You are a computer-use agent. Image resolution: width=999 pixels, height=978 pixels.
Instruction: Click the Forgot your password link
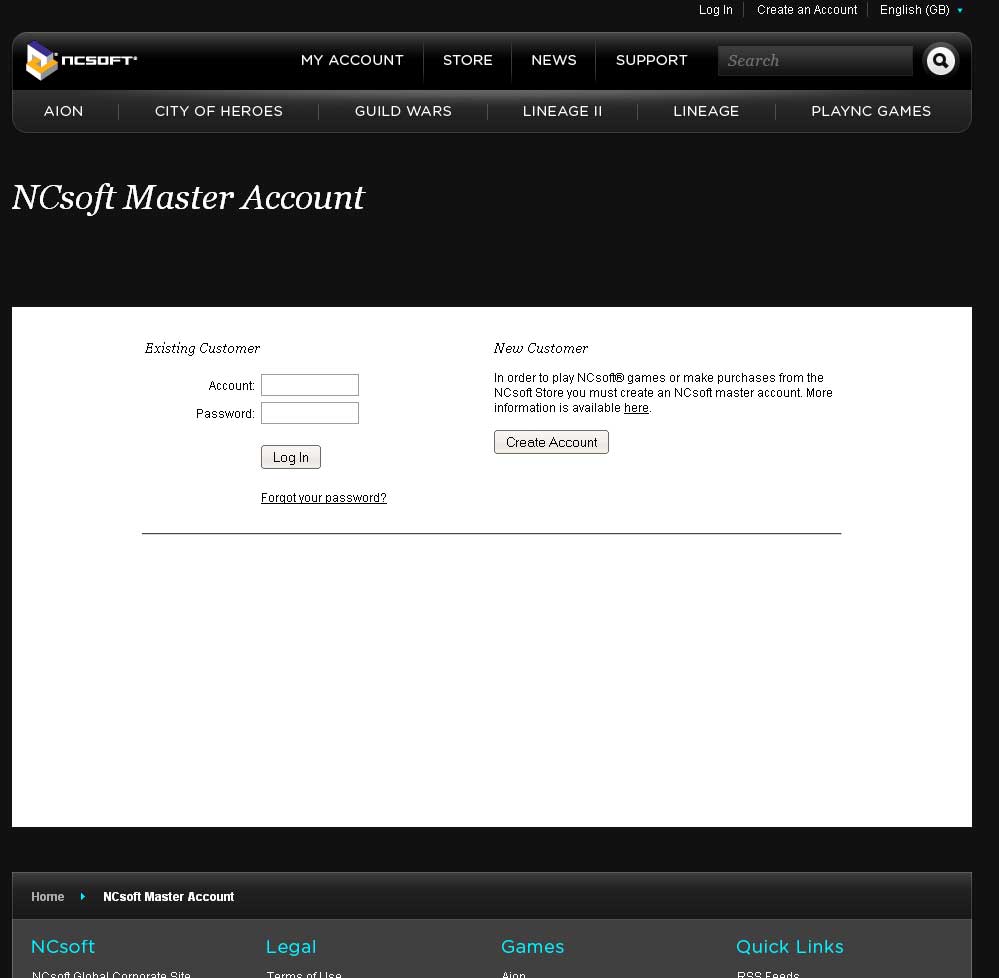tap(324, 498)
